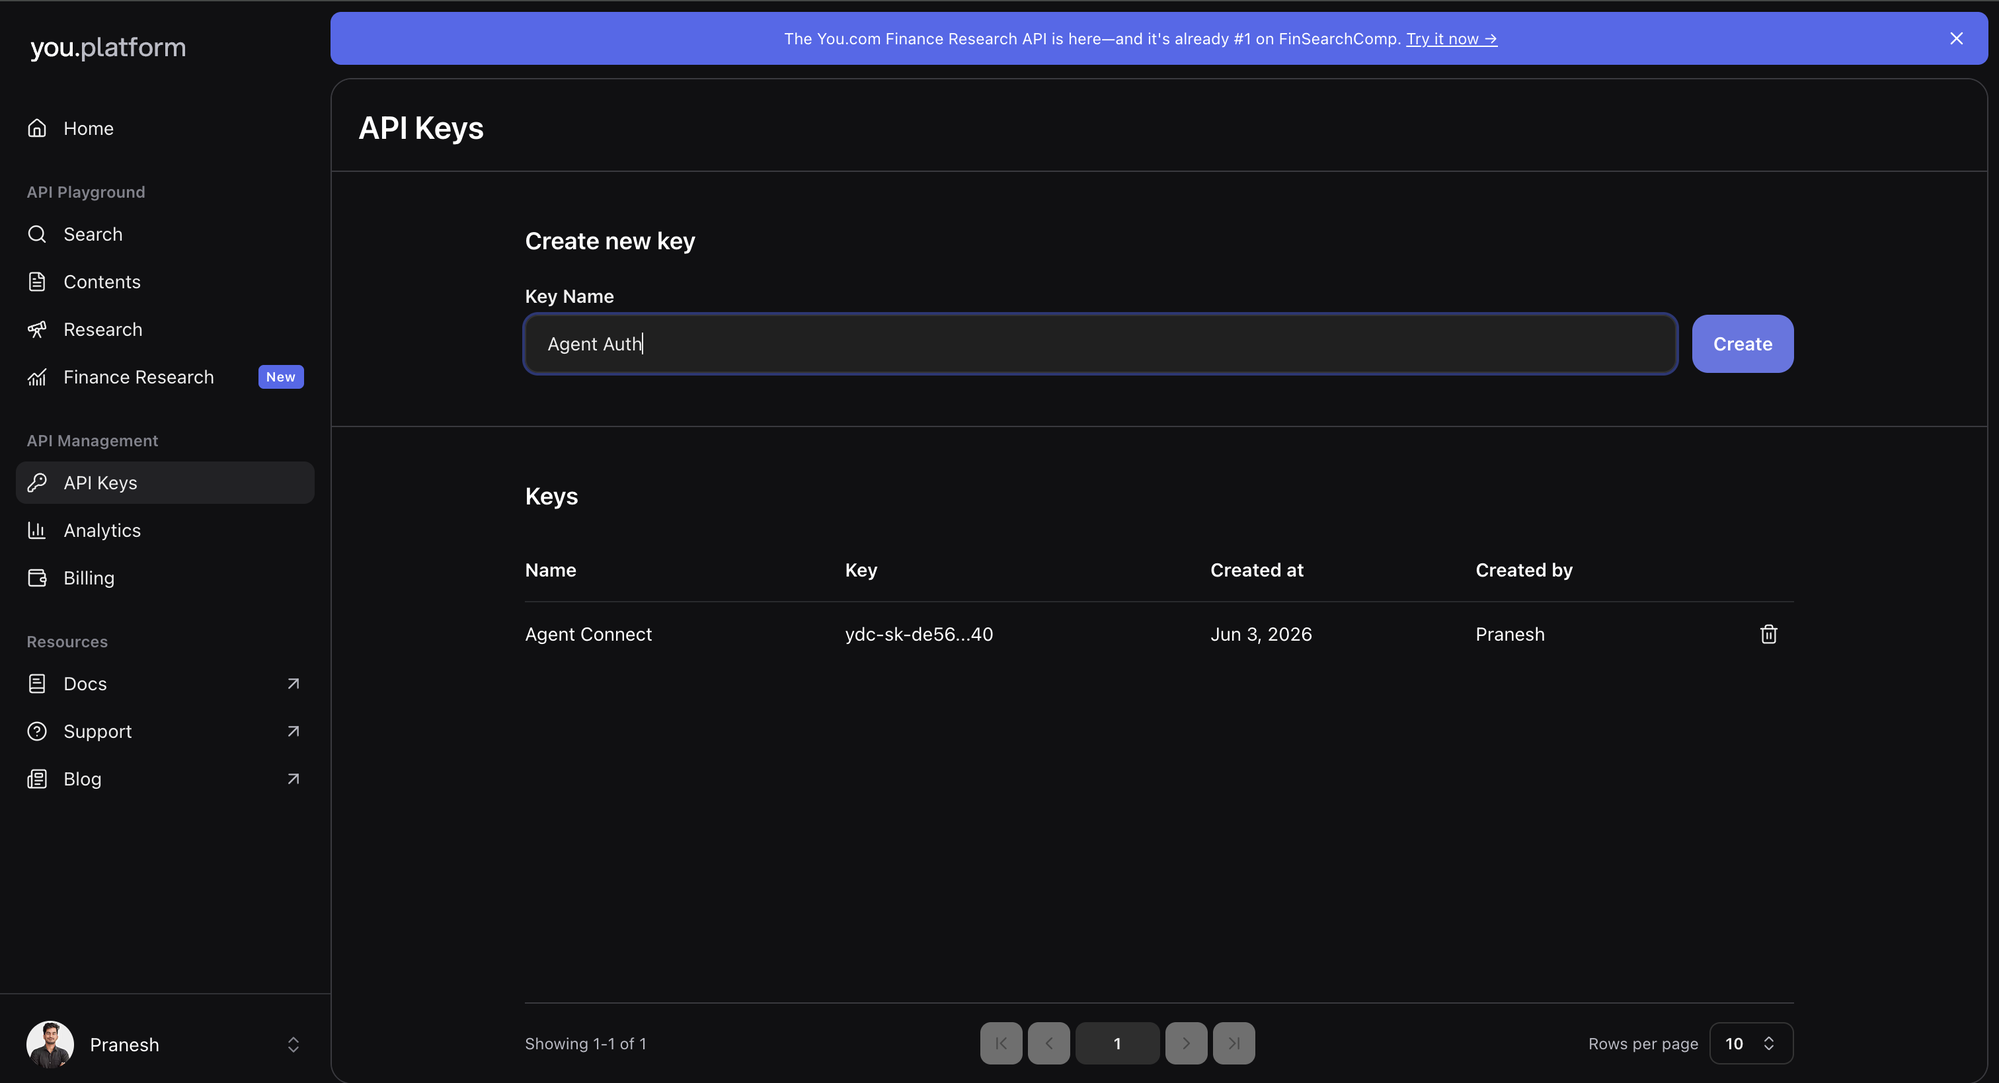Viewport: 1999px width, 1083px height.
Task: Click the 'Jun 3, 2026' date cell
Action: point(1261,634)
